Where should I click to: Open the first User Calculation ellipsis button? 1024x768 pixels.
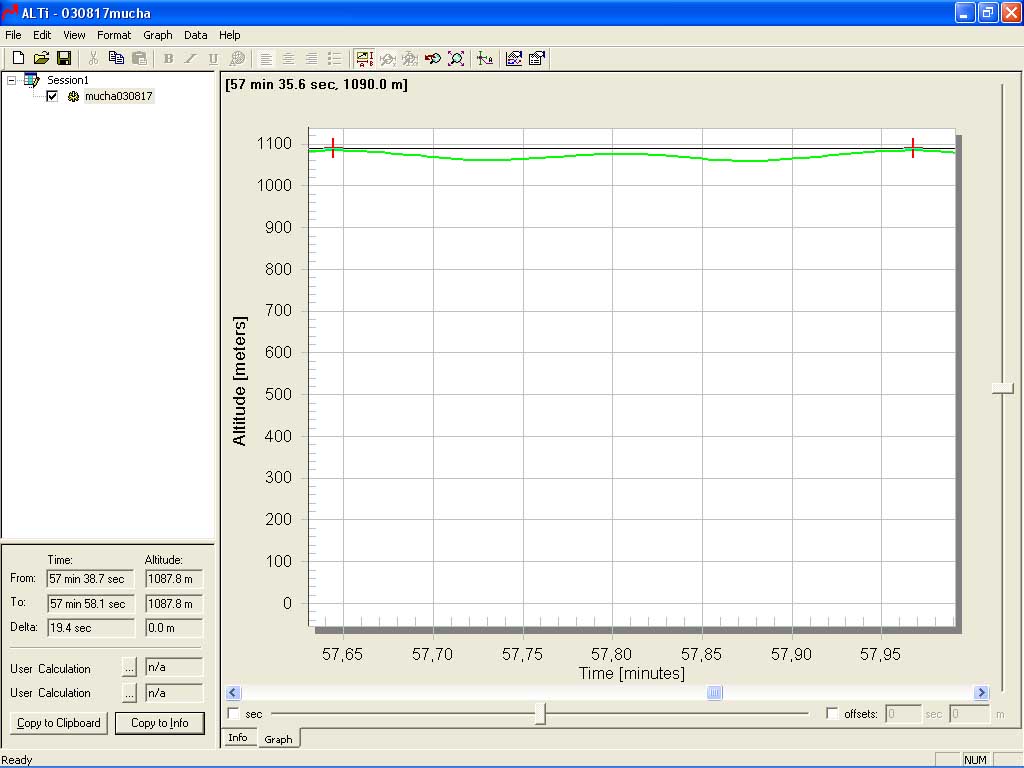130,668
